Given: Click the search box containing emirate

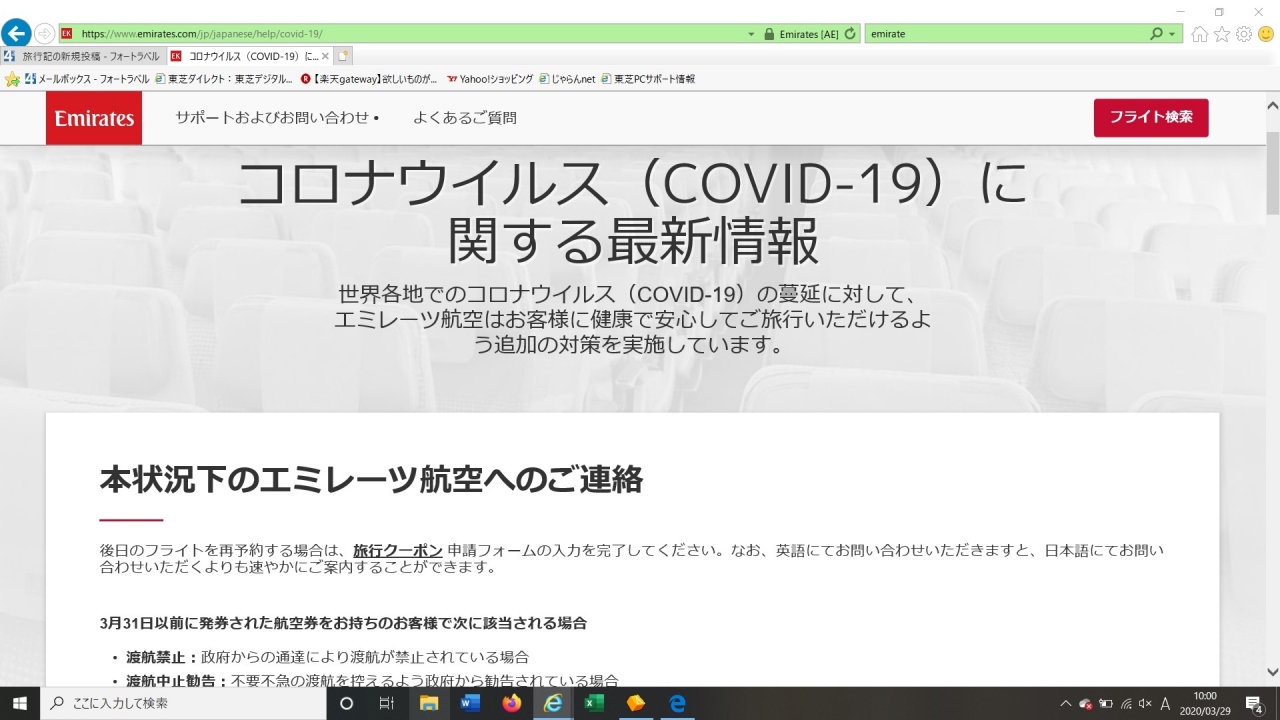Looking at the screenshot, I should [1005, 34].
